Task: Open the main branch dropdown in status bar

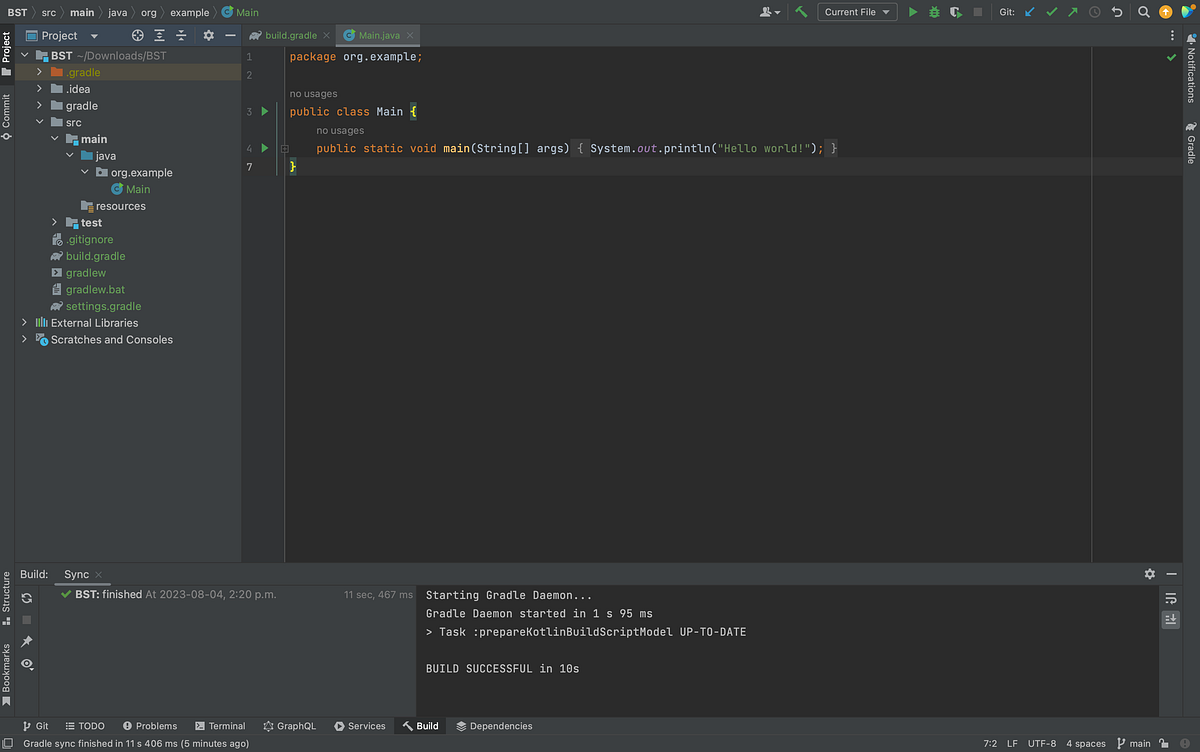Action: click(x=1136, y=743)
